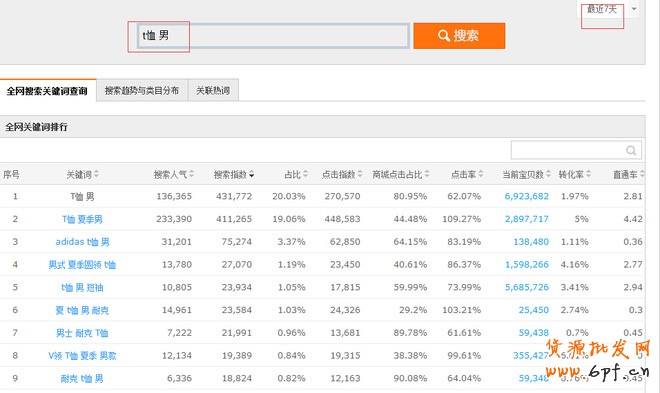The image size is (660, 393).
Task: Sort by 点击指数 column
Action: (x=342, y=174)
